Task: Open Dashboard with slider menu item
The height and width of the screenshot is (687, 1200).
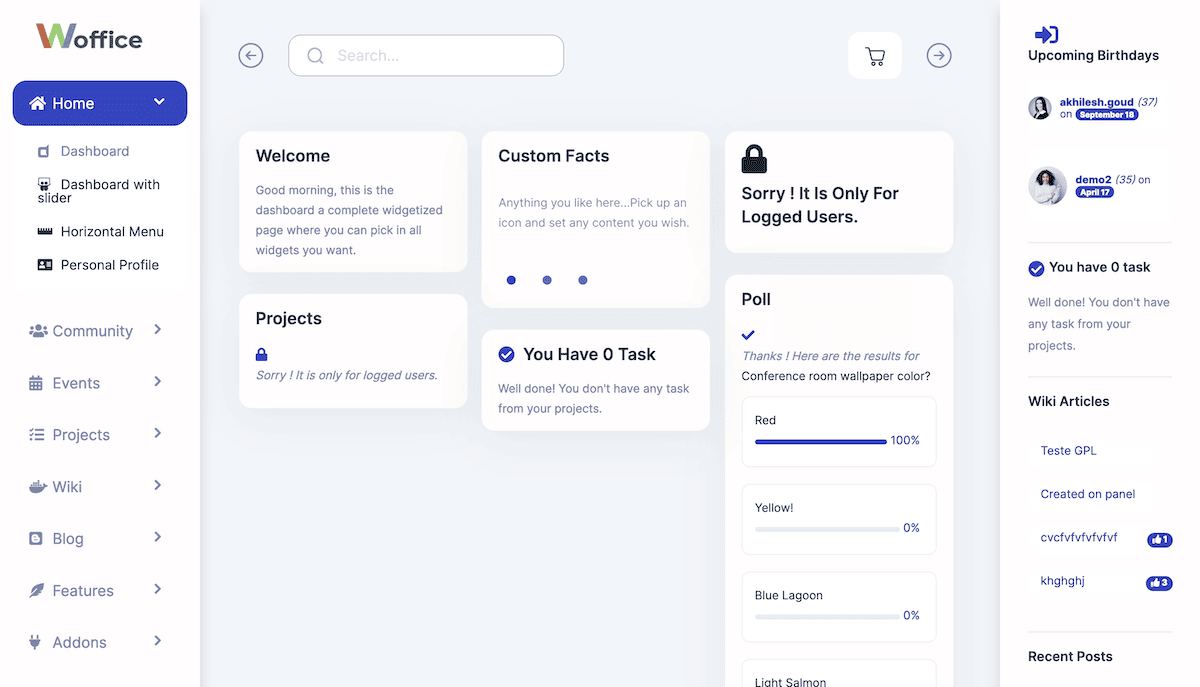Action: tap(109, 185)
